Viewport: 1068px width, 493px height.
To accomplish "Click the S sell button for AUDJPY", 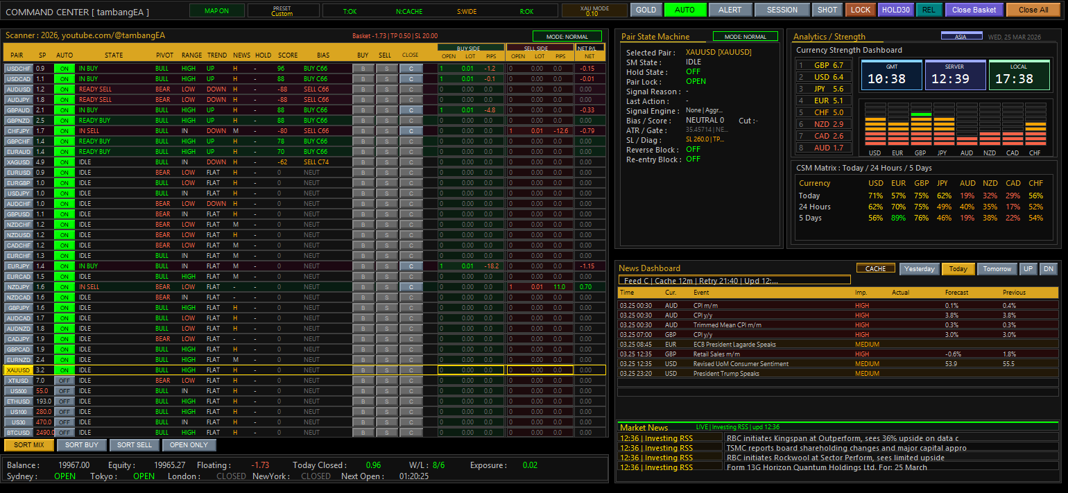I will pos(385,99).
